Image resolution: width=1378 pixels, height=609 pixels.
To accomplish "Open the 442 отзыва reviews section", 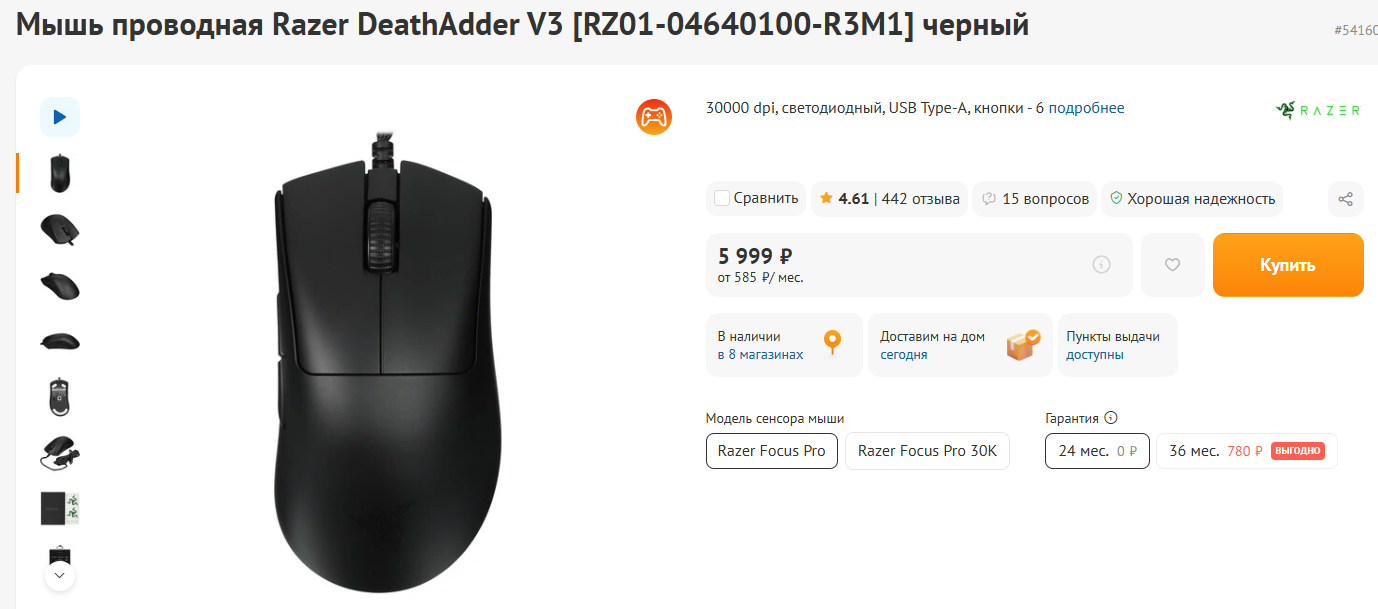I will [x=920, y=199].
